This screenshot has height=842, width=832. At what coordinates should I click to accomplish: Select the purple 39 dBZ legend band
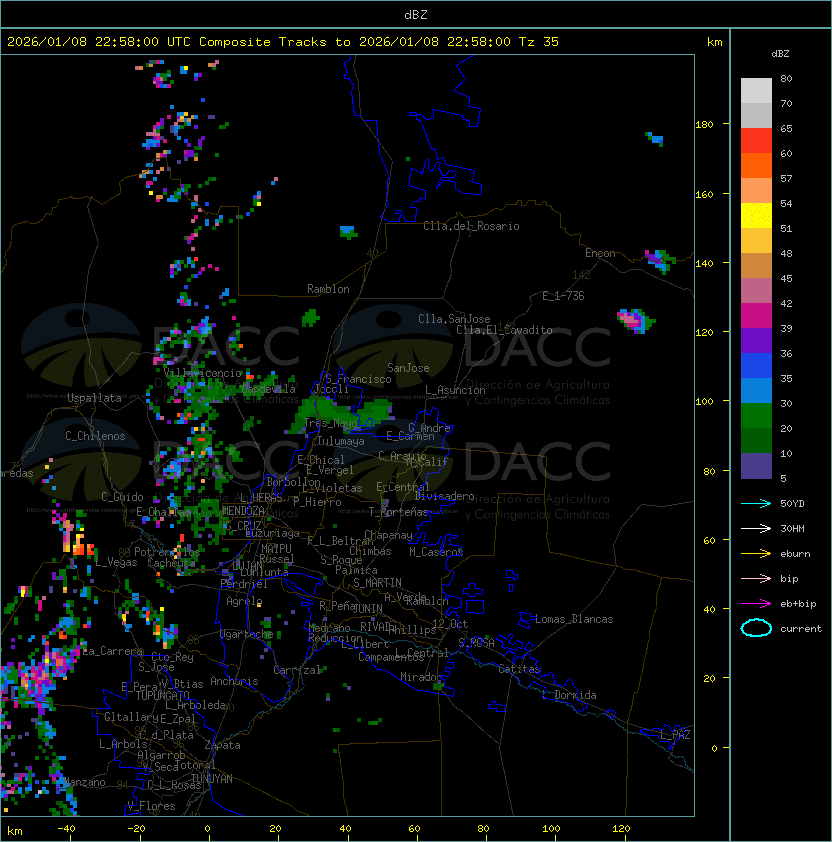[x=756, y=340]
